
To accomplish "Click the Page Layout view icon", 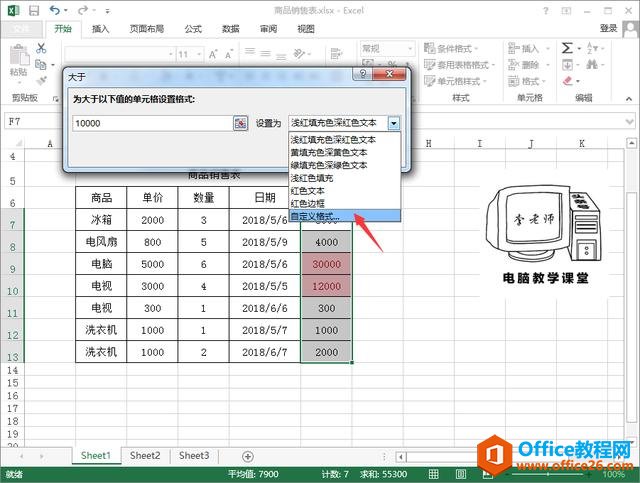I will pyautogui.click(x=461, y=474).
